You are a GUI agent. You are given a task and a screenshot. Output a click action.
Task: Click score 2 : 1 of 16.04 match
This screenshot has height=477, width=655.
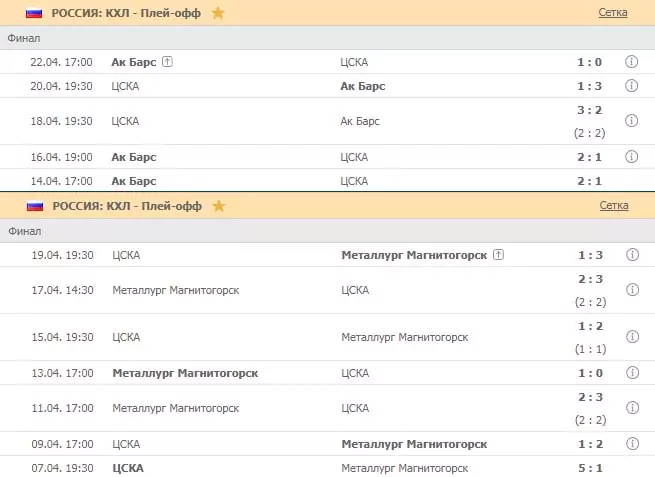coord(589,157)
